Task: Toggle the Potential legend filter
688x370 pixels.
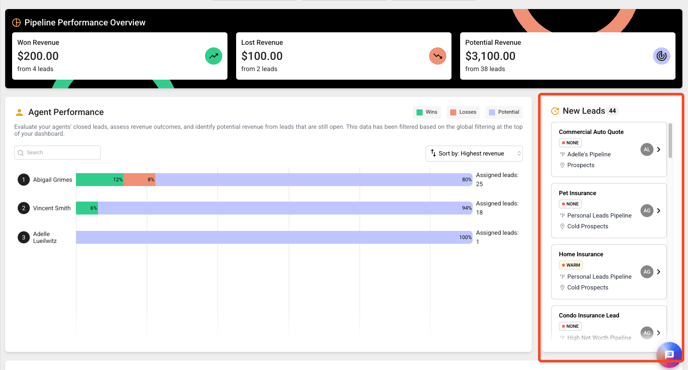Action: click(504, 112)
